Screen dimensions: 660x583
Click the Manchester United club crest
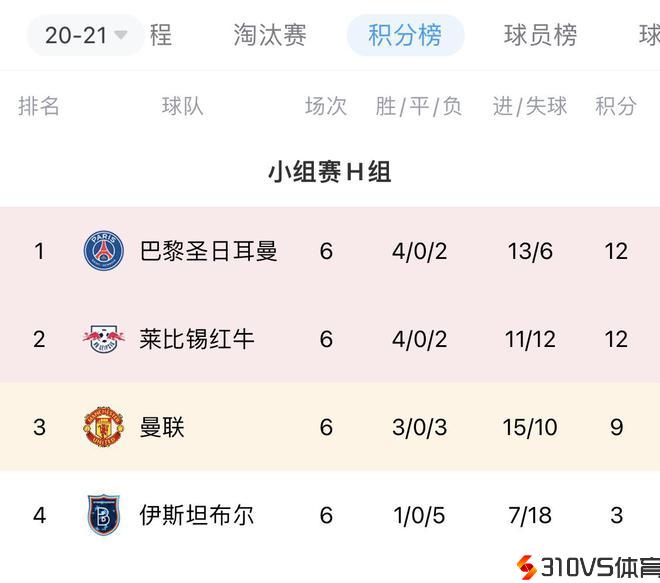point(103,427)
